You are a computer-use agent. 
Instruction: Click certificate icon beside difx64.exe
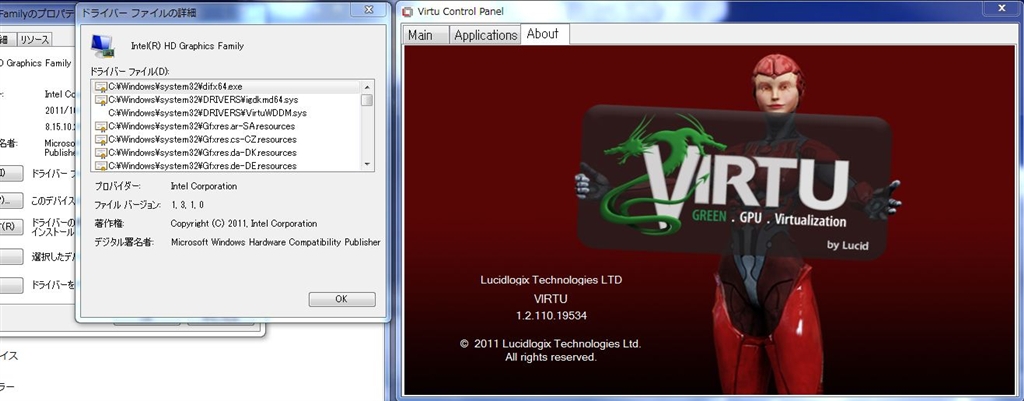pyautogui.click(x=101, y=86)
